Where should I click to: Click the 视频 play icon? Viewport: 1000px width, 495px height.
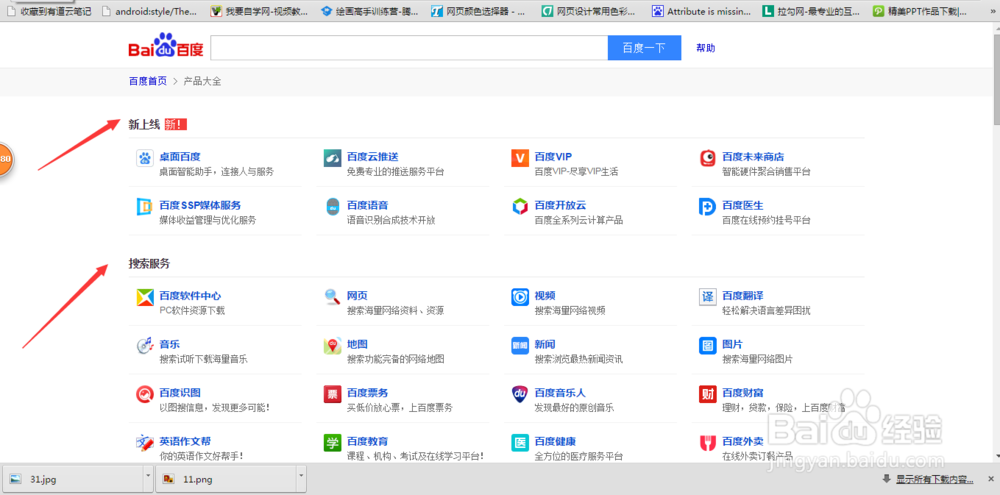pyautogui.click(x=520, y=297)
